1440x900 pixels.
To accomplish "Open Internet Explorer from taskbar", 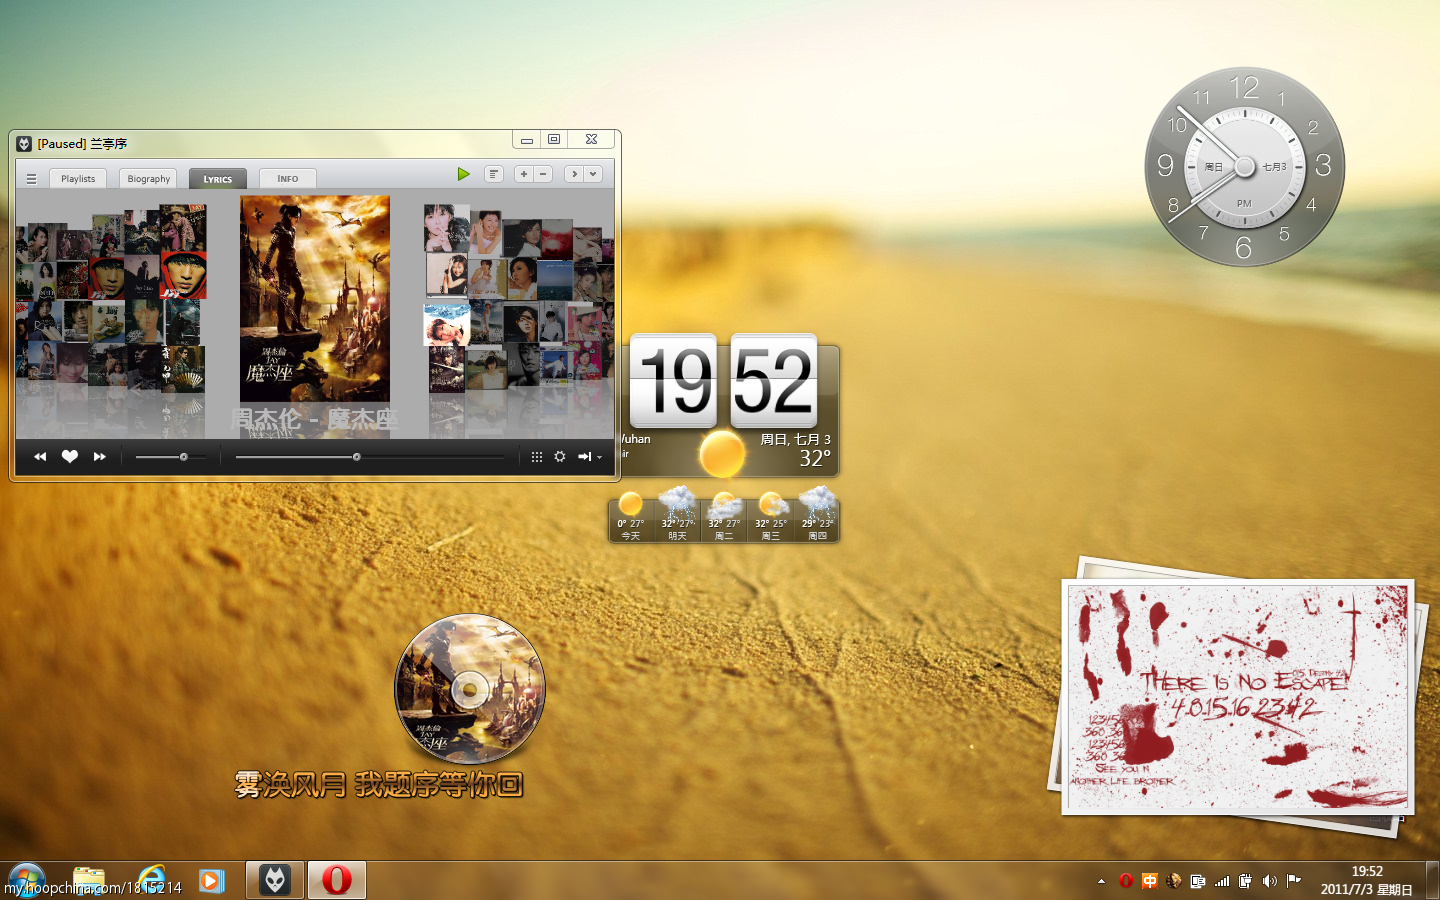I will click(150, 880).
